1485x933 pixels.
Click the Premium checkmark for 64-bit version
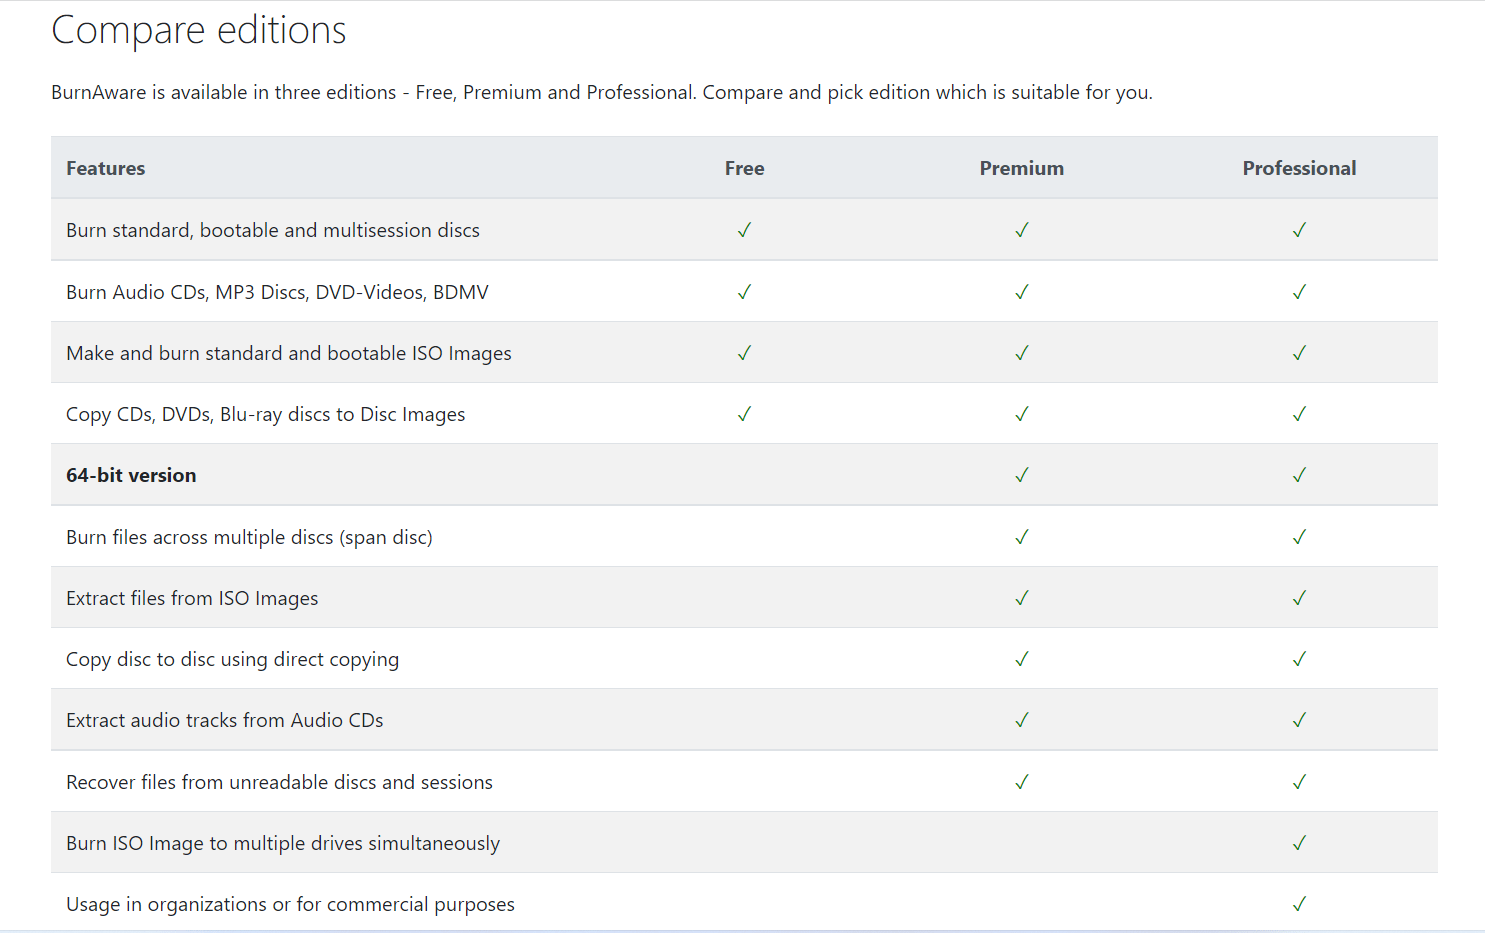[x=1021, y=475]
